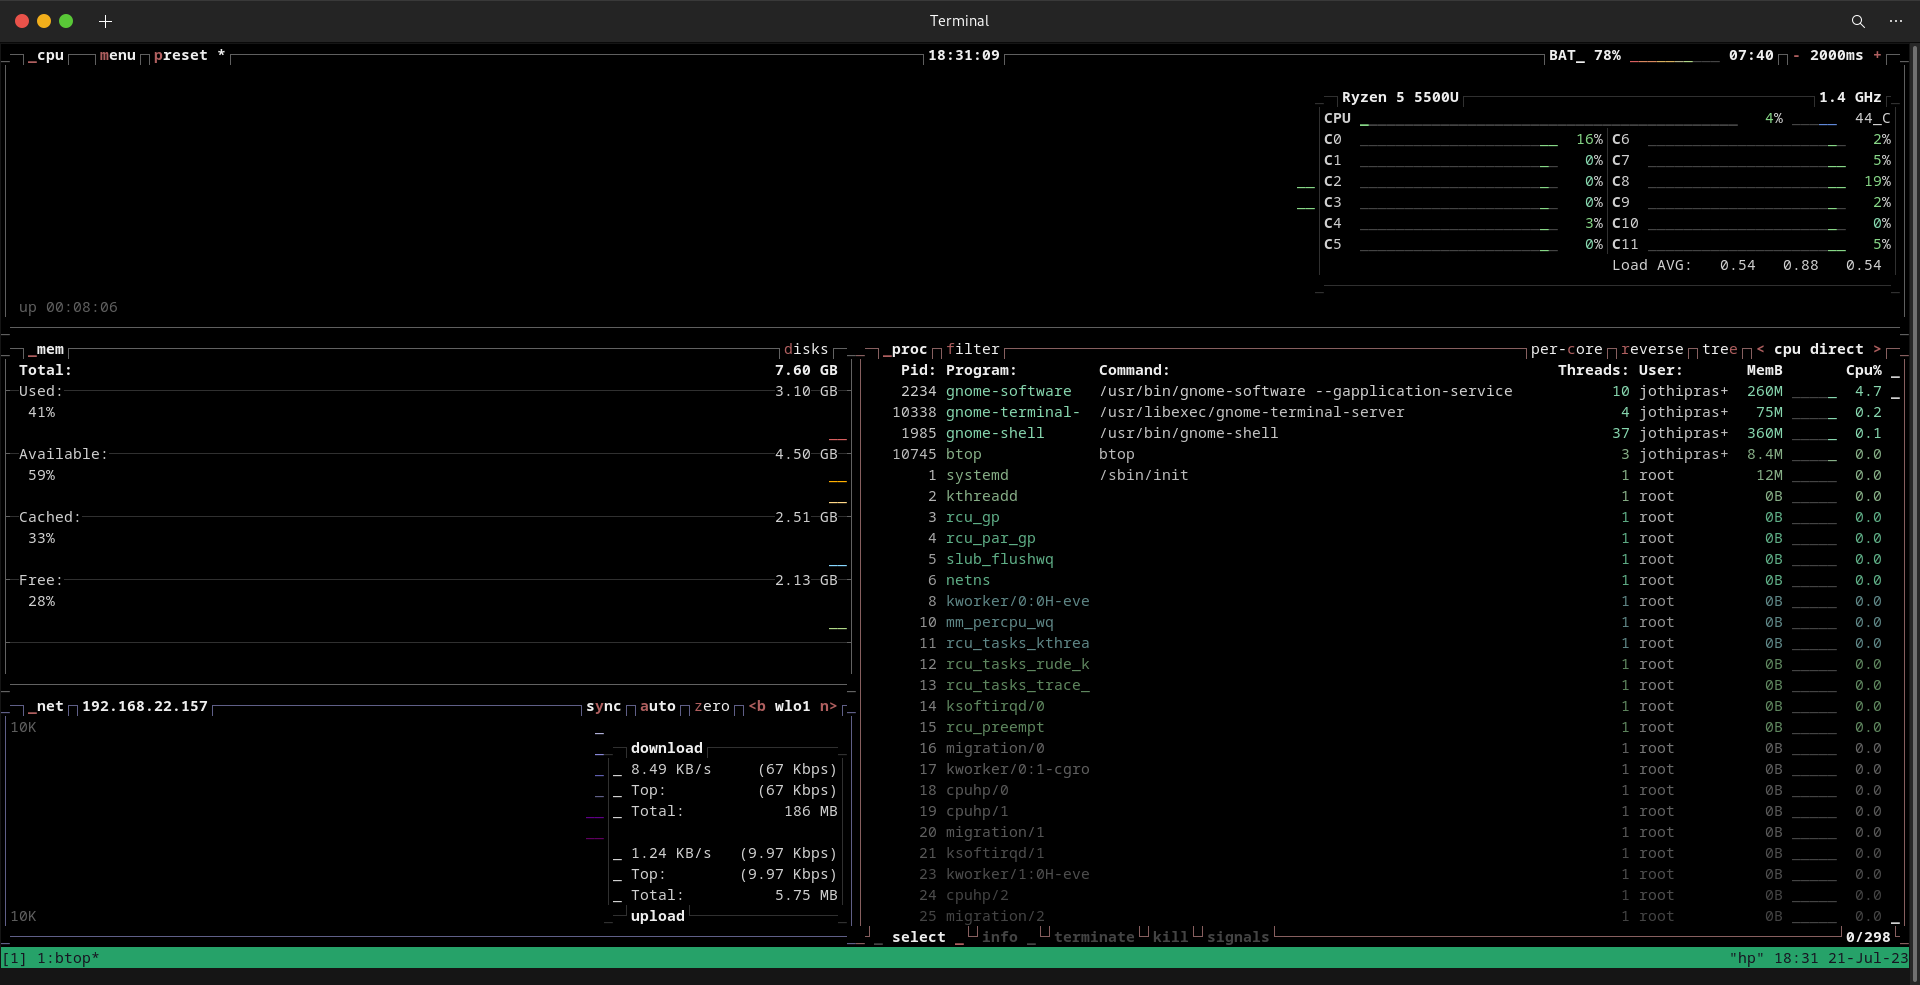Collapse the mem panel via its title
This screenshot has height=985, width=1920.
tap(48, 349)
